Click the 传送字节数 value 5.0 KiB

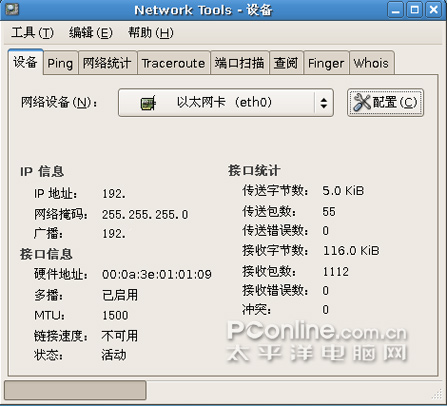coord(343,191)
